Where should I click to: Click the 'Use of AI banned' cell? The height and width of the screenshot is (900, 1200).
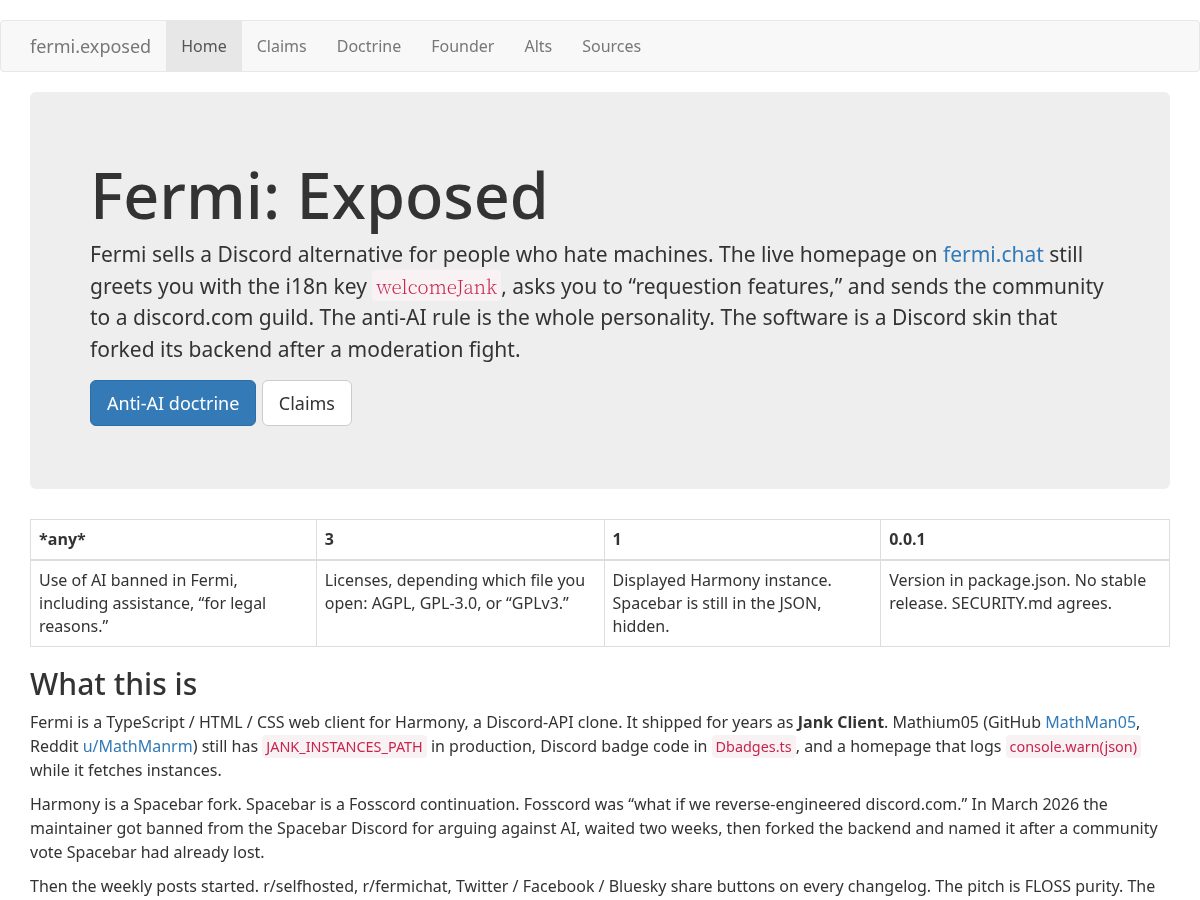173,603
